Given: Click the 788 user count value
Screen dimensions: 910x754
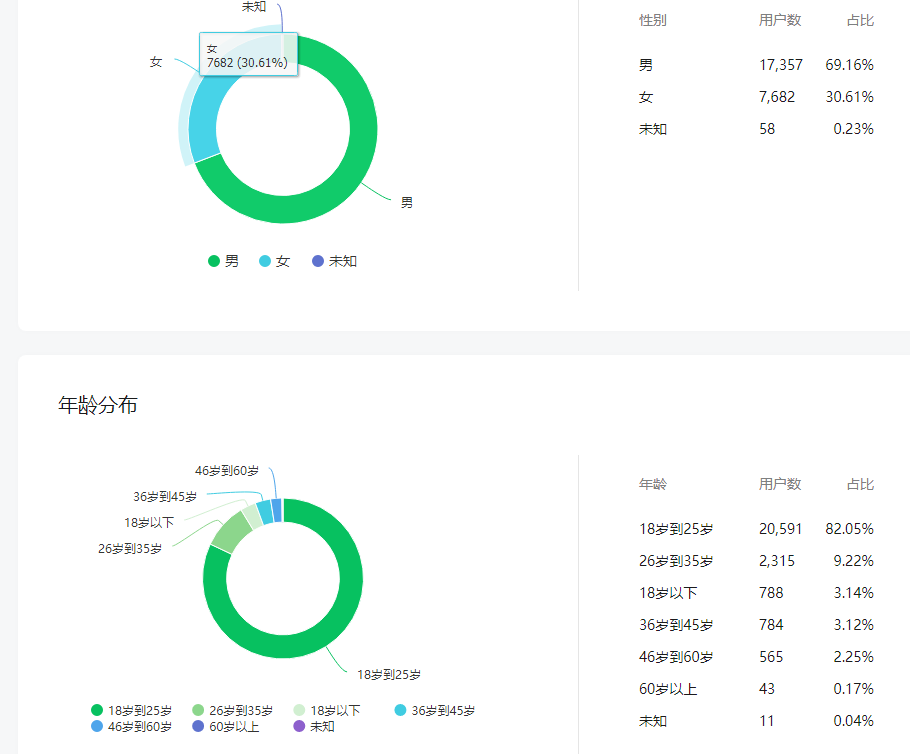Looking at the screenshot, I should click(x=771, y=593).
